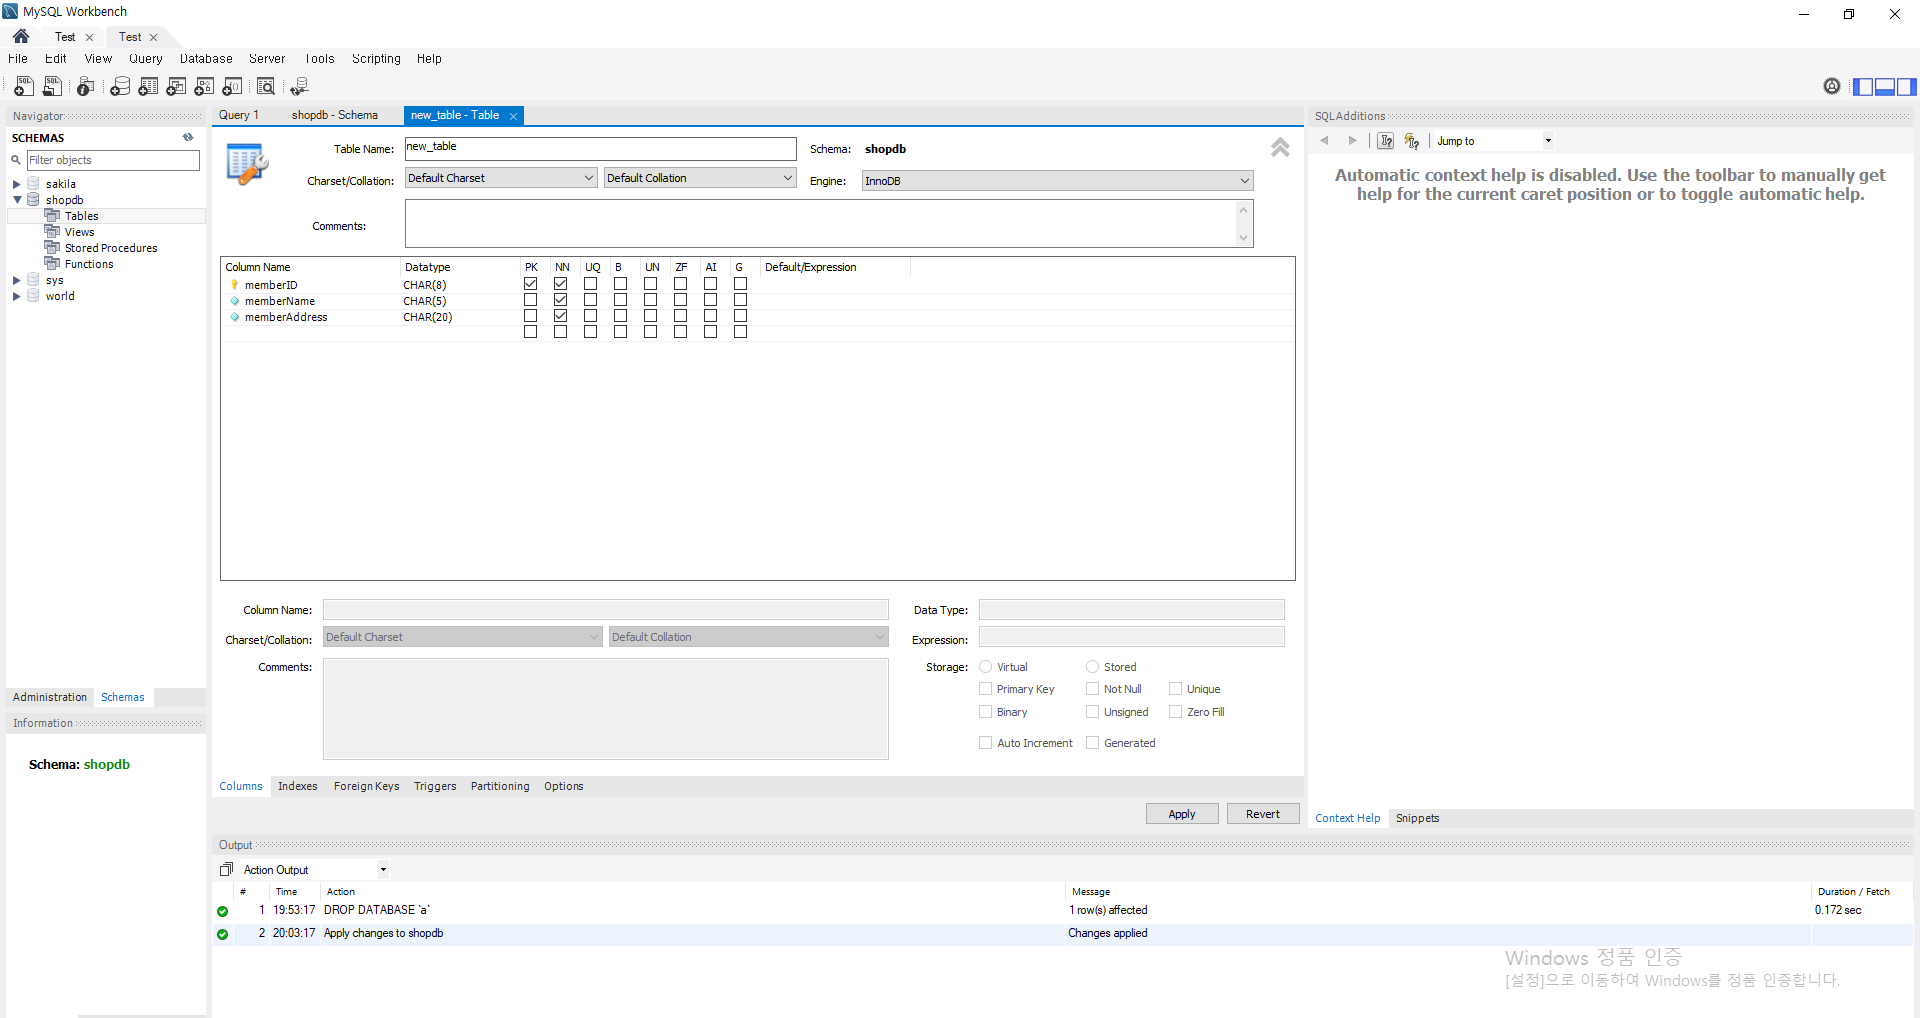Image resolution: width=1920 pixels, height=1018 pixels.
Task: Toggle PK checkbox for memberID
Action: pyautogui.click(x=530, y=284)
